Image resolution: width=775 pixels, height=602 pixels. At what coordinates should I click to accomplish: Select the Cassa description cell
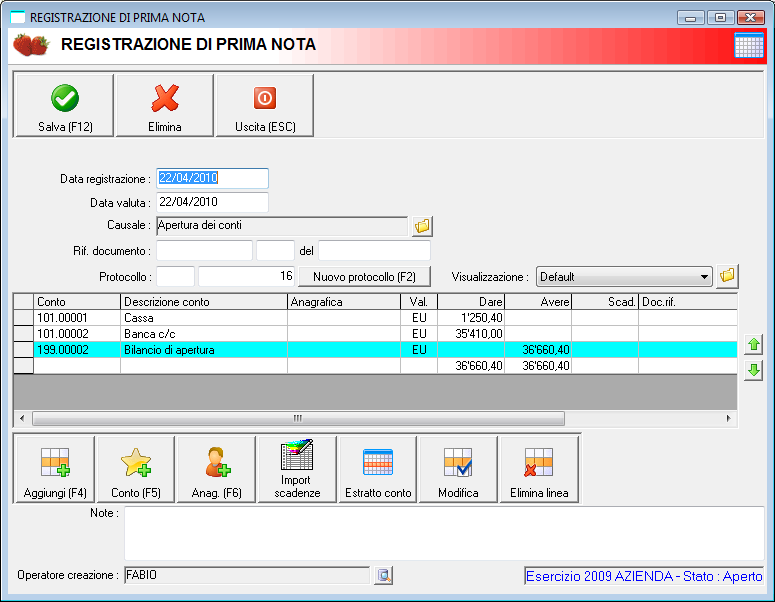204,318
